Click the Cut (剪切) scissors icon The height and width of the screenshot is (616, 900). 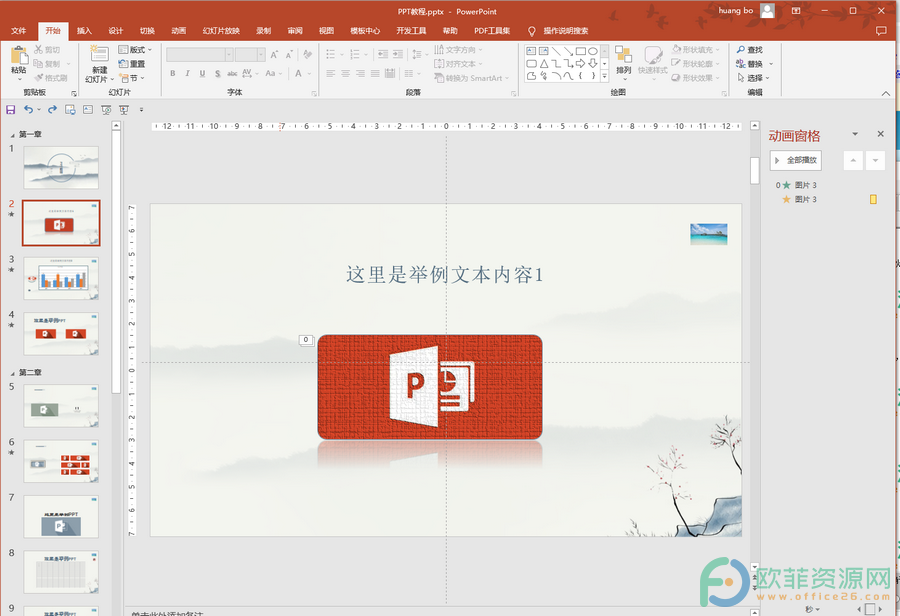pos(38,49)
